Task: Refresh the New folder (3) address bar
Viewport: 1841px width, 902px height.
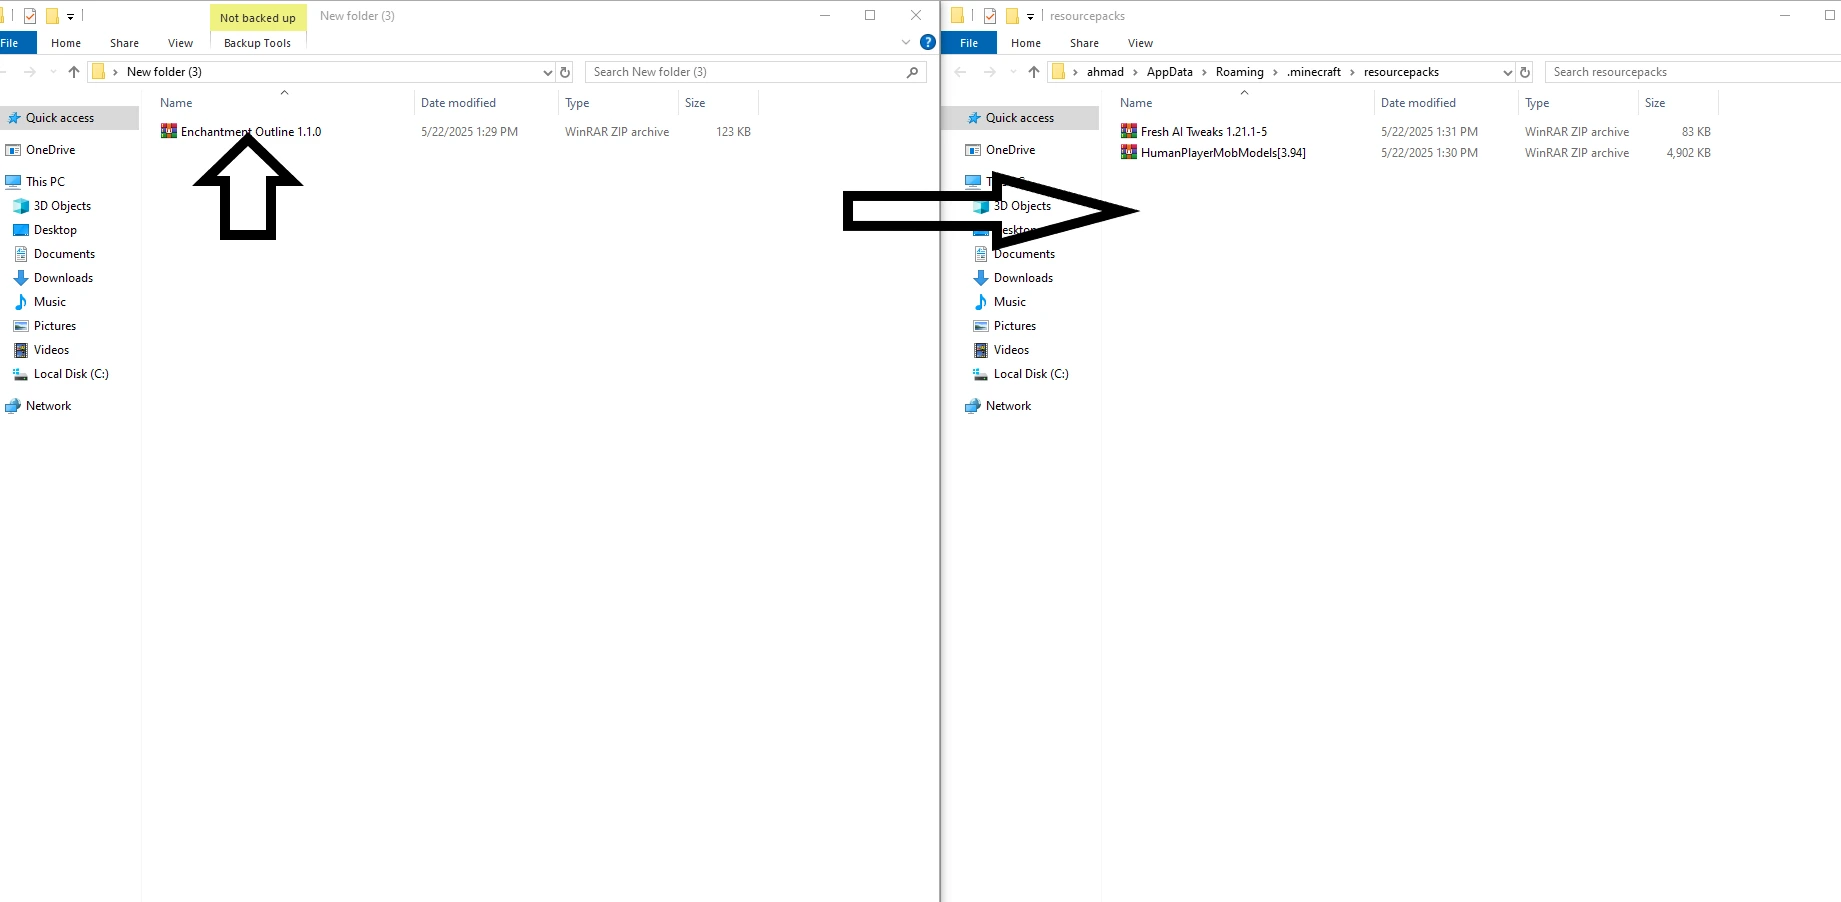Action: click(x=565, y=72)
